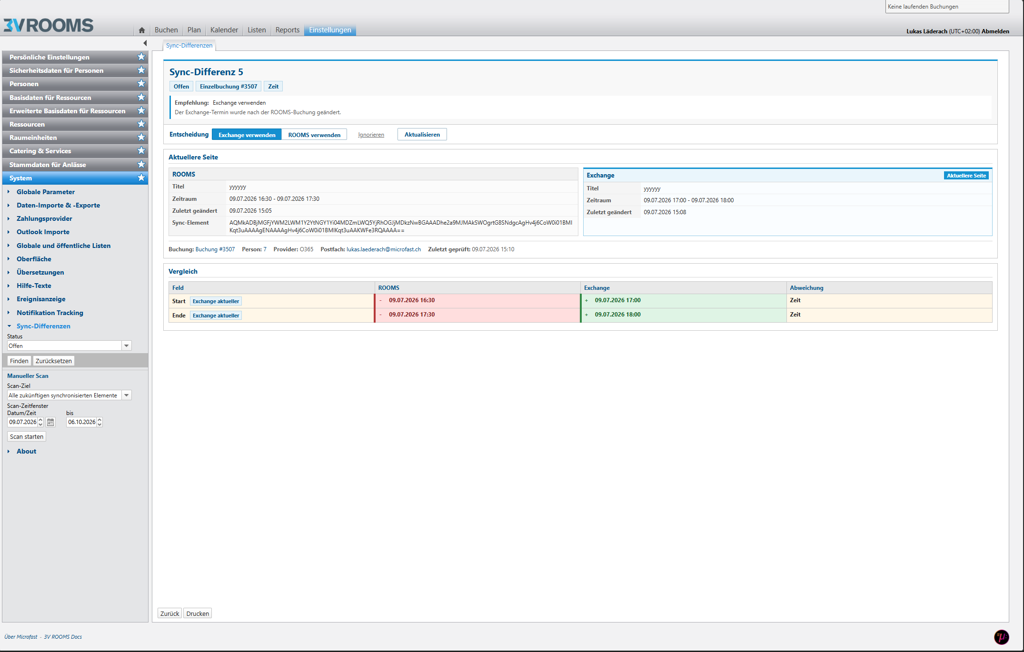Toggle favorite star on Ressourcen row
Image resolution: width=1024 pixels, height=652 pixels.
[141, 124]
